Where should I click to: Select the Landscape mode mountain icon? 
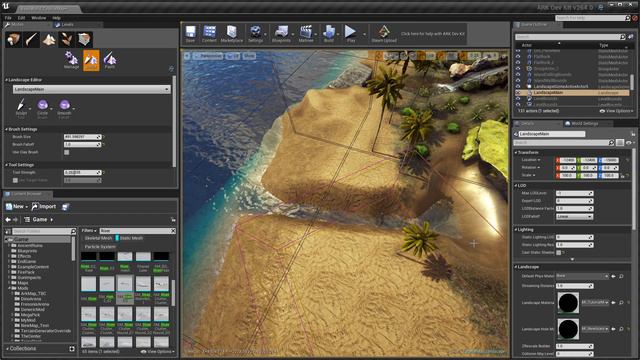[49, 40]
